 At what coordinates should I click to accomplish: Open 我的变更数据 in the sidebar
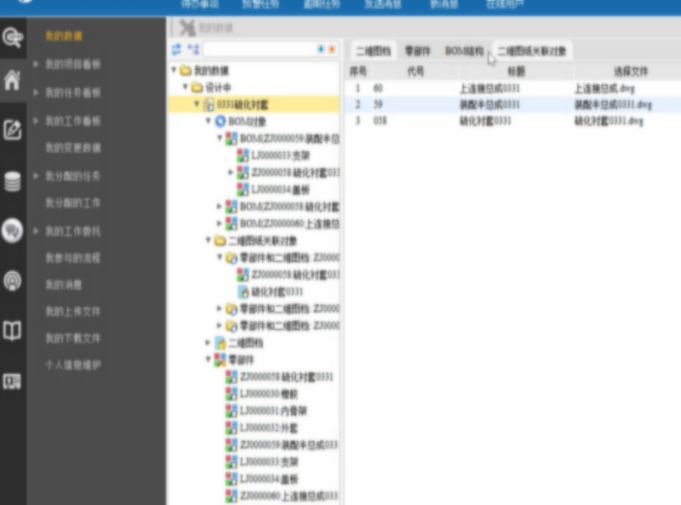[x=73, y=148]
